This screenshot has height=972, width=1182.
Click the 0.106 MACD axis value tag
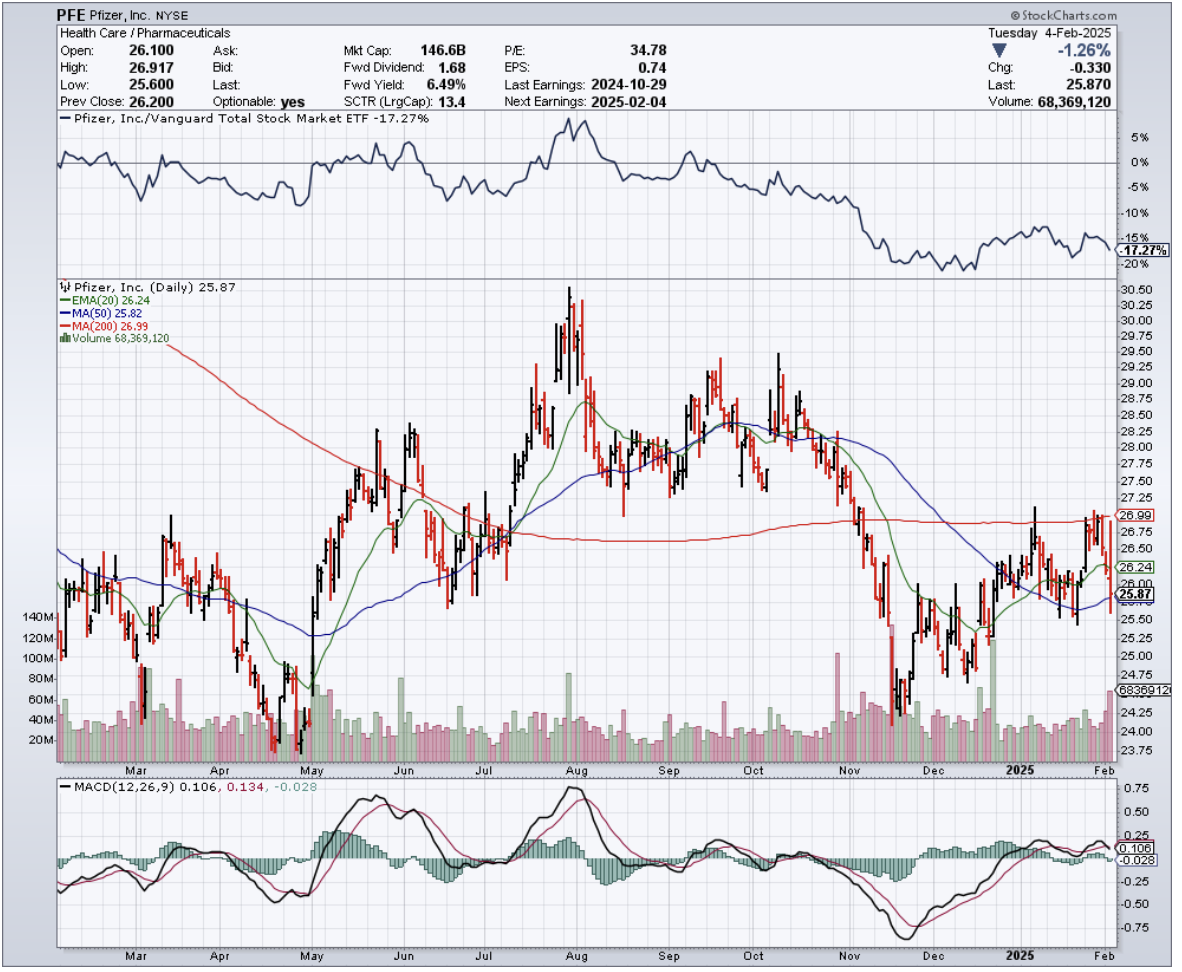(x=1134, y=849)
